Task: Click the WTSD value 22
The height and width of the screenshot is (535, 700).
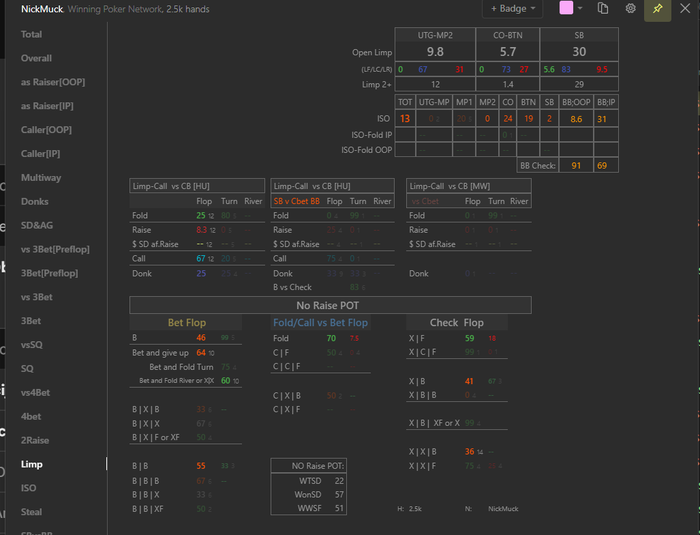Action: [x=339, y=481]
